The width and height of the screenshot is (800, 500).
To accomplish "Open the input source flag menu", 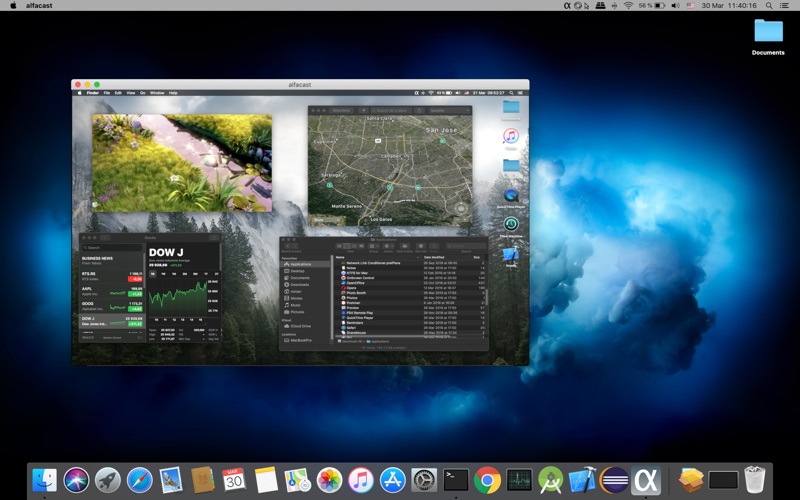I will point(689,6).
